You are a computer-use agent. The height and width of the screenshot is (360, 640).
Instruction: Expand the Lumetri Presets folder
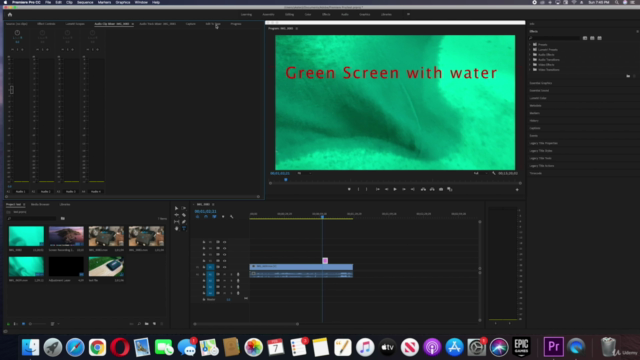(x=530, y=49)
